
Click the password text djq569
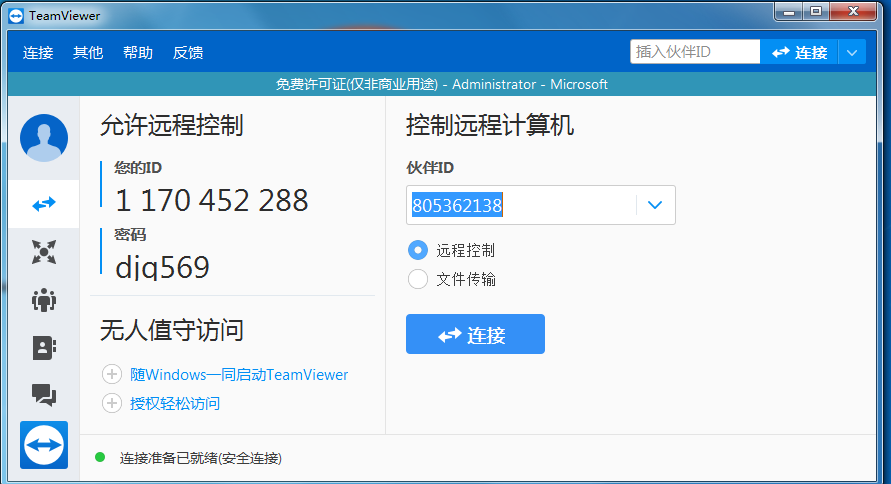[x=163, y=267]
